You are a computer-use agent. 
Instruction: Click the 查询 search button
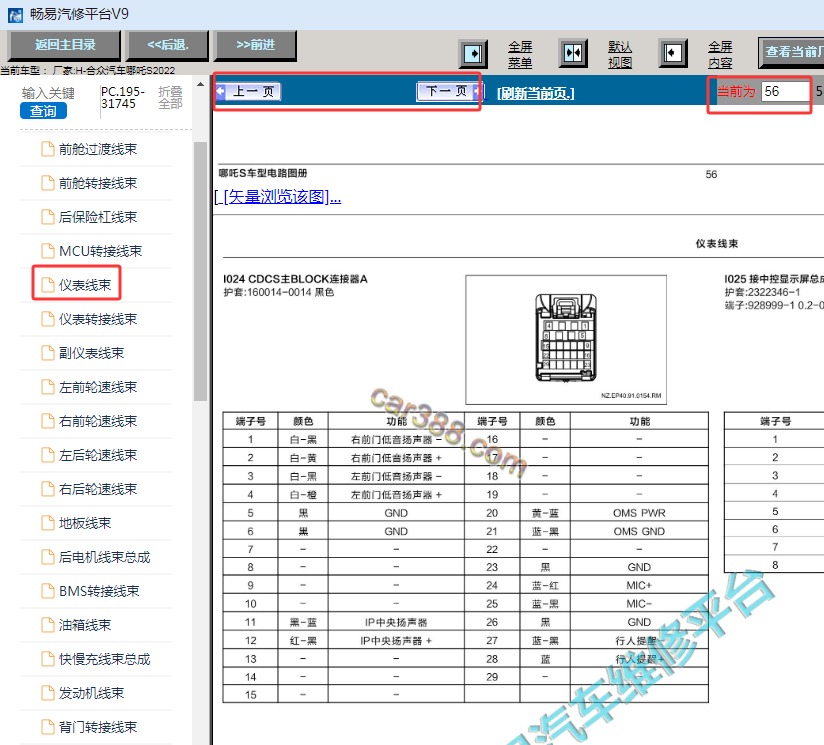click(x=43, y=111)
